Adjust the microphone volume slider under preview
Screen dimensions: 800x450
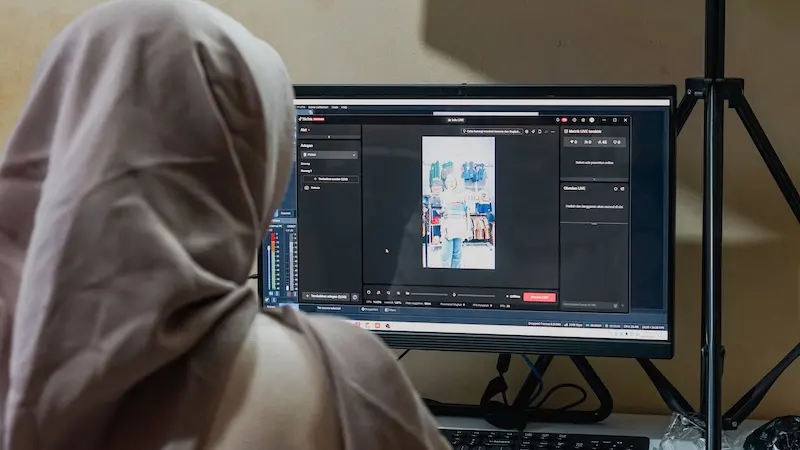476,295
